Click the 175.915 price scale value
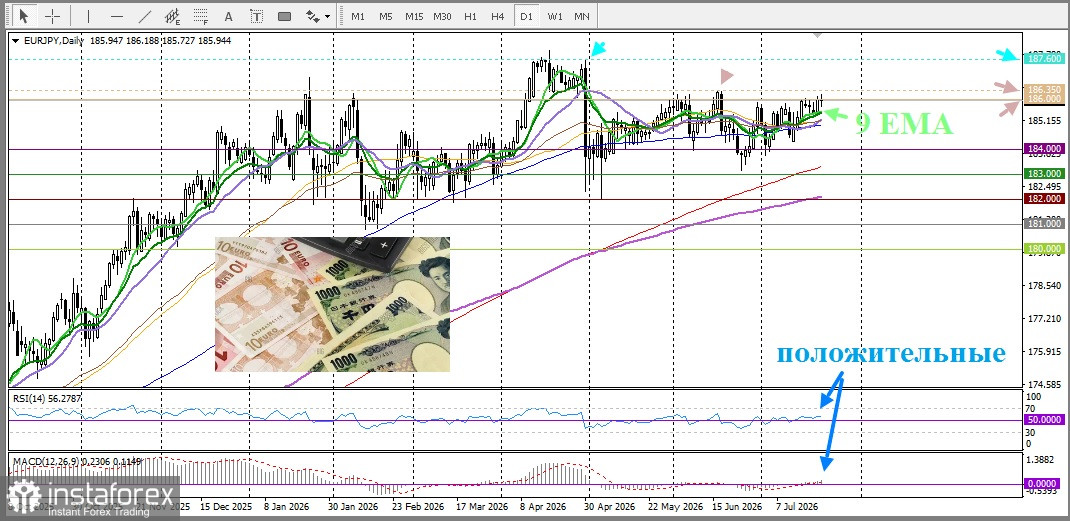1070x521 pixels. [x=1043, y=352]
